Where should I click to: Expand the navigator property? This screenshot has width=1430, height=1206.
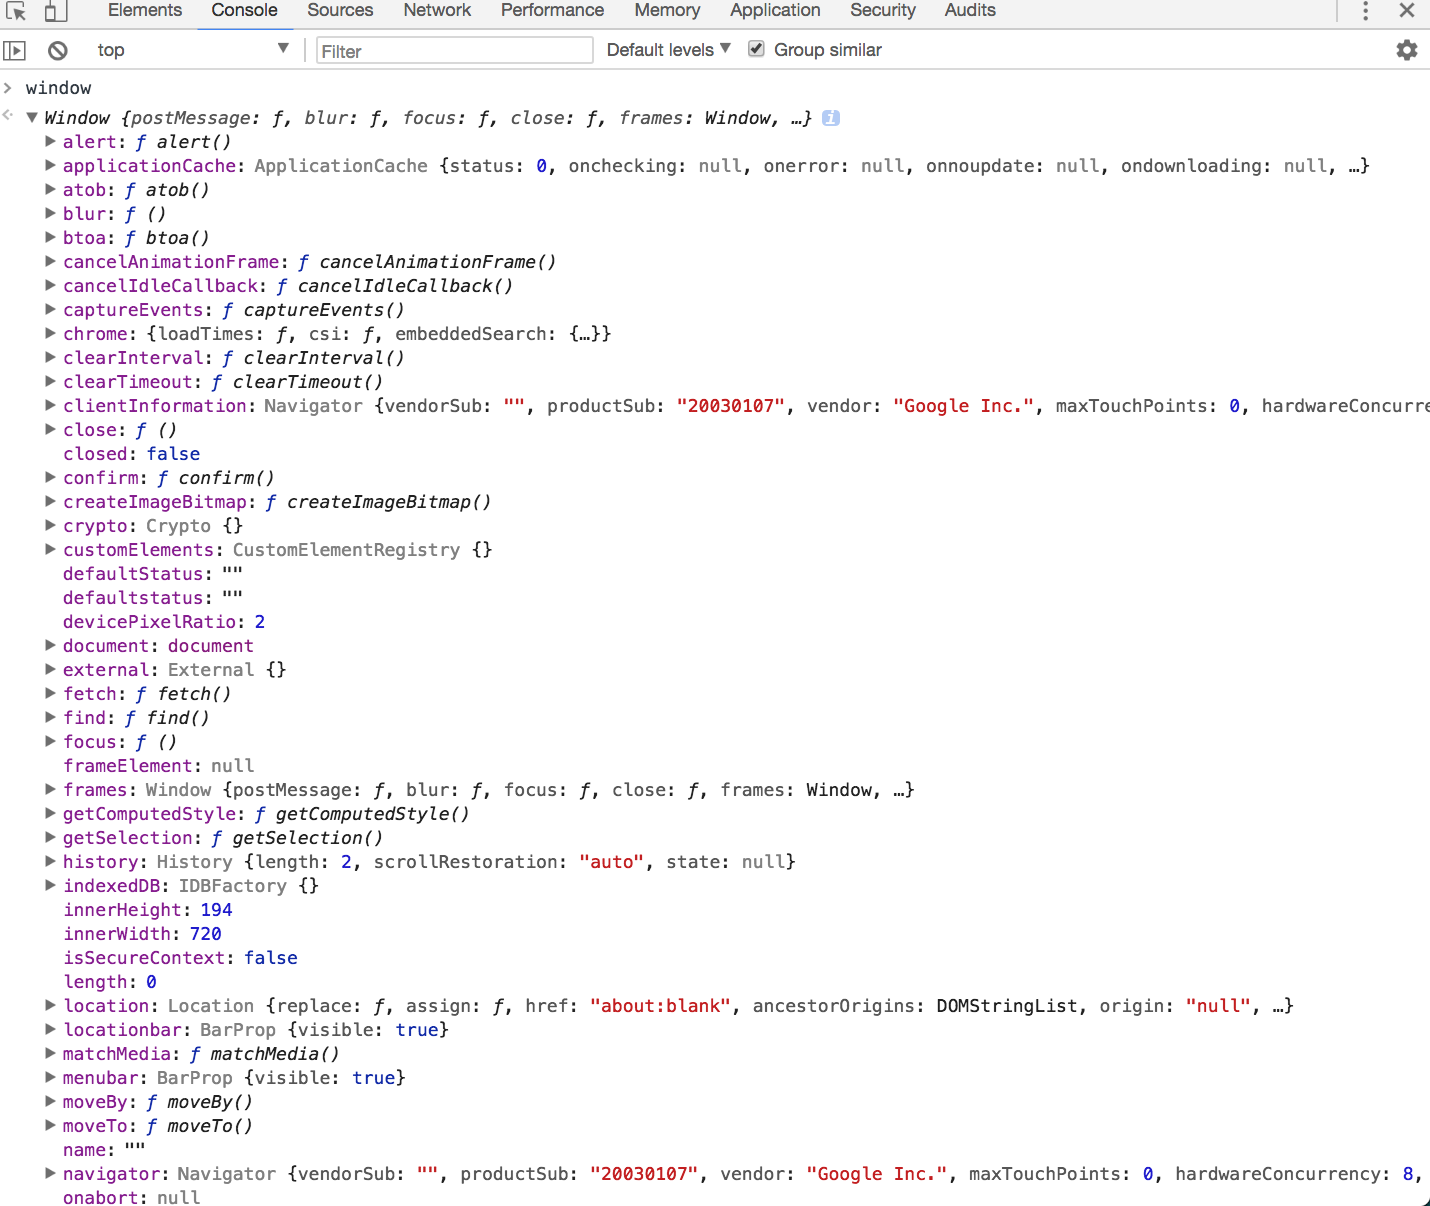tap(50, 1174)
